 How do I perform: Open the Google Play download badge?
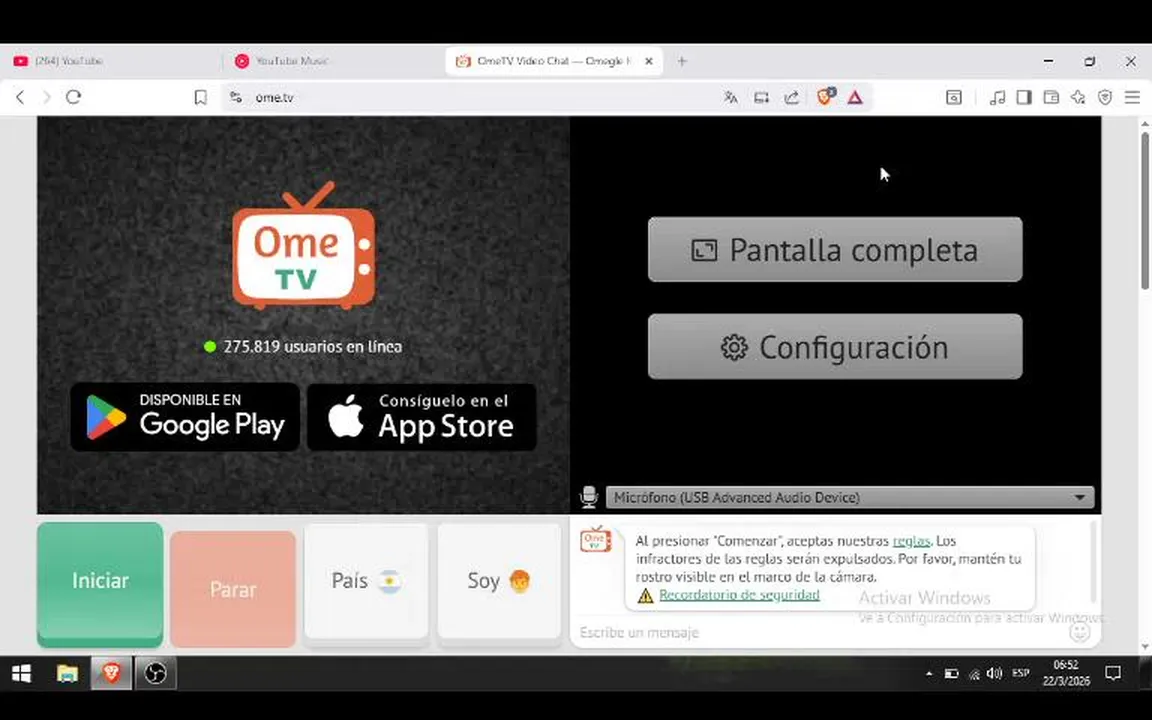pyautogui.click(x=185, y=417)
